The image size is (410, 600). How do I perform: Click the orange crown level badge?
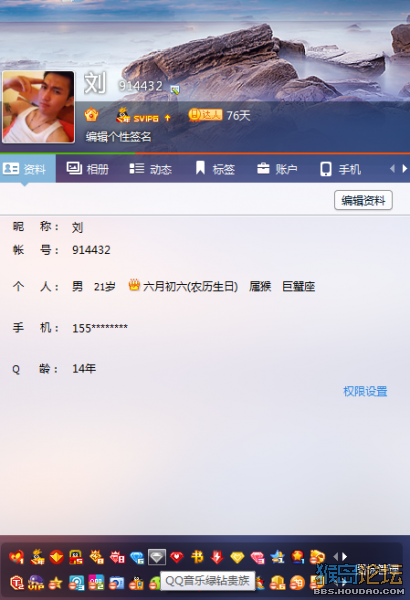coord(91,114)
